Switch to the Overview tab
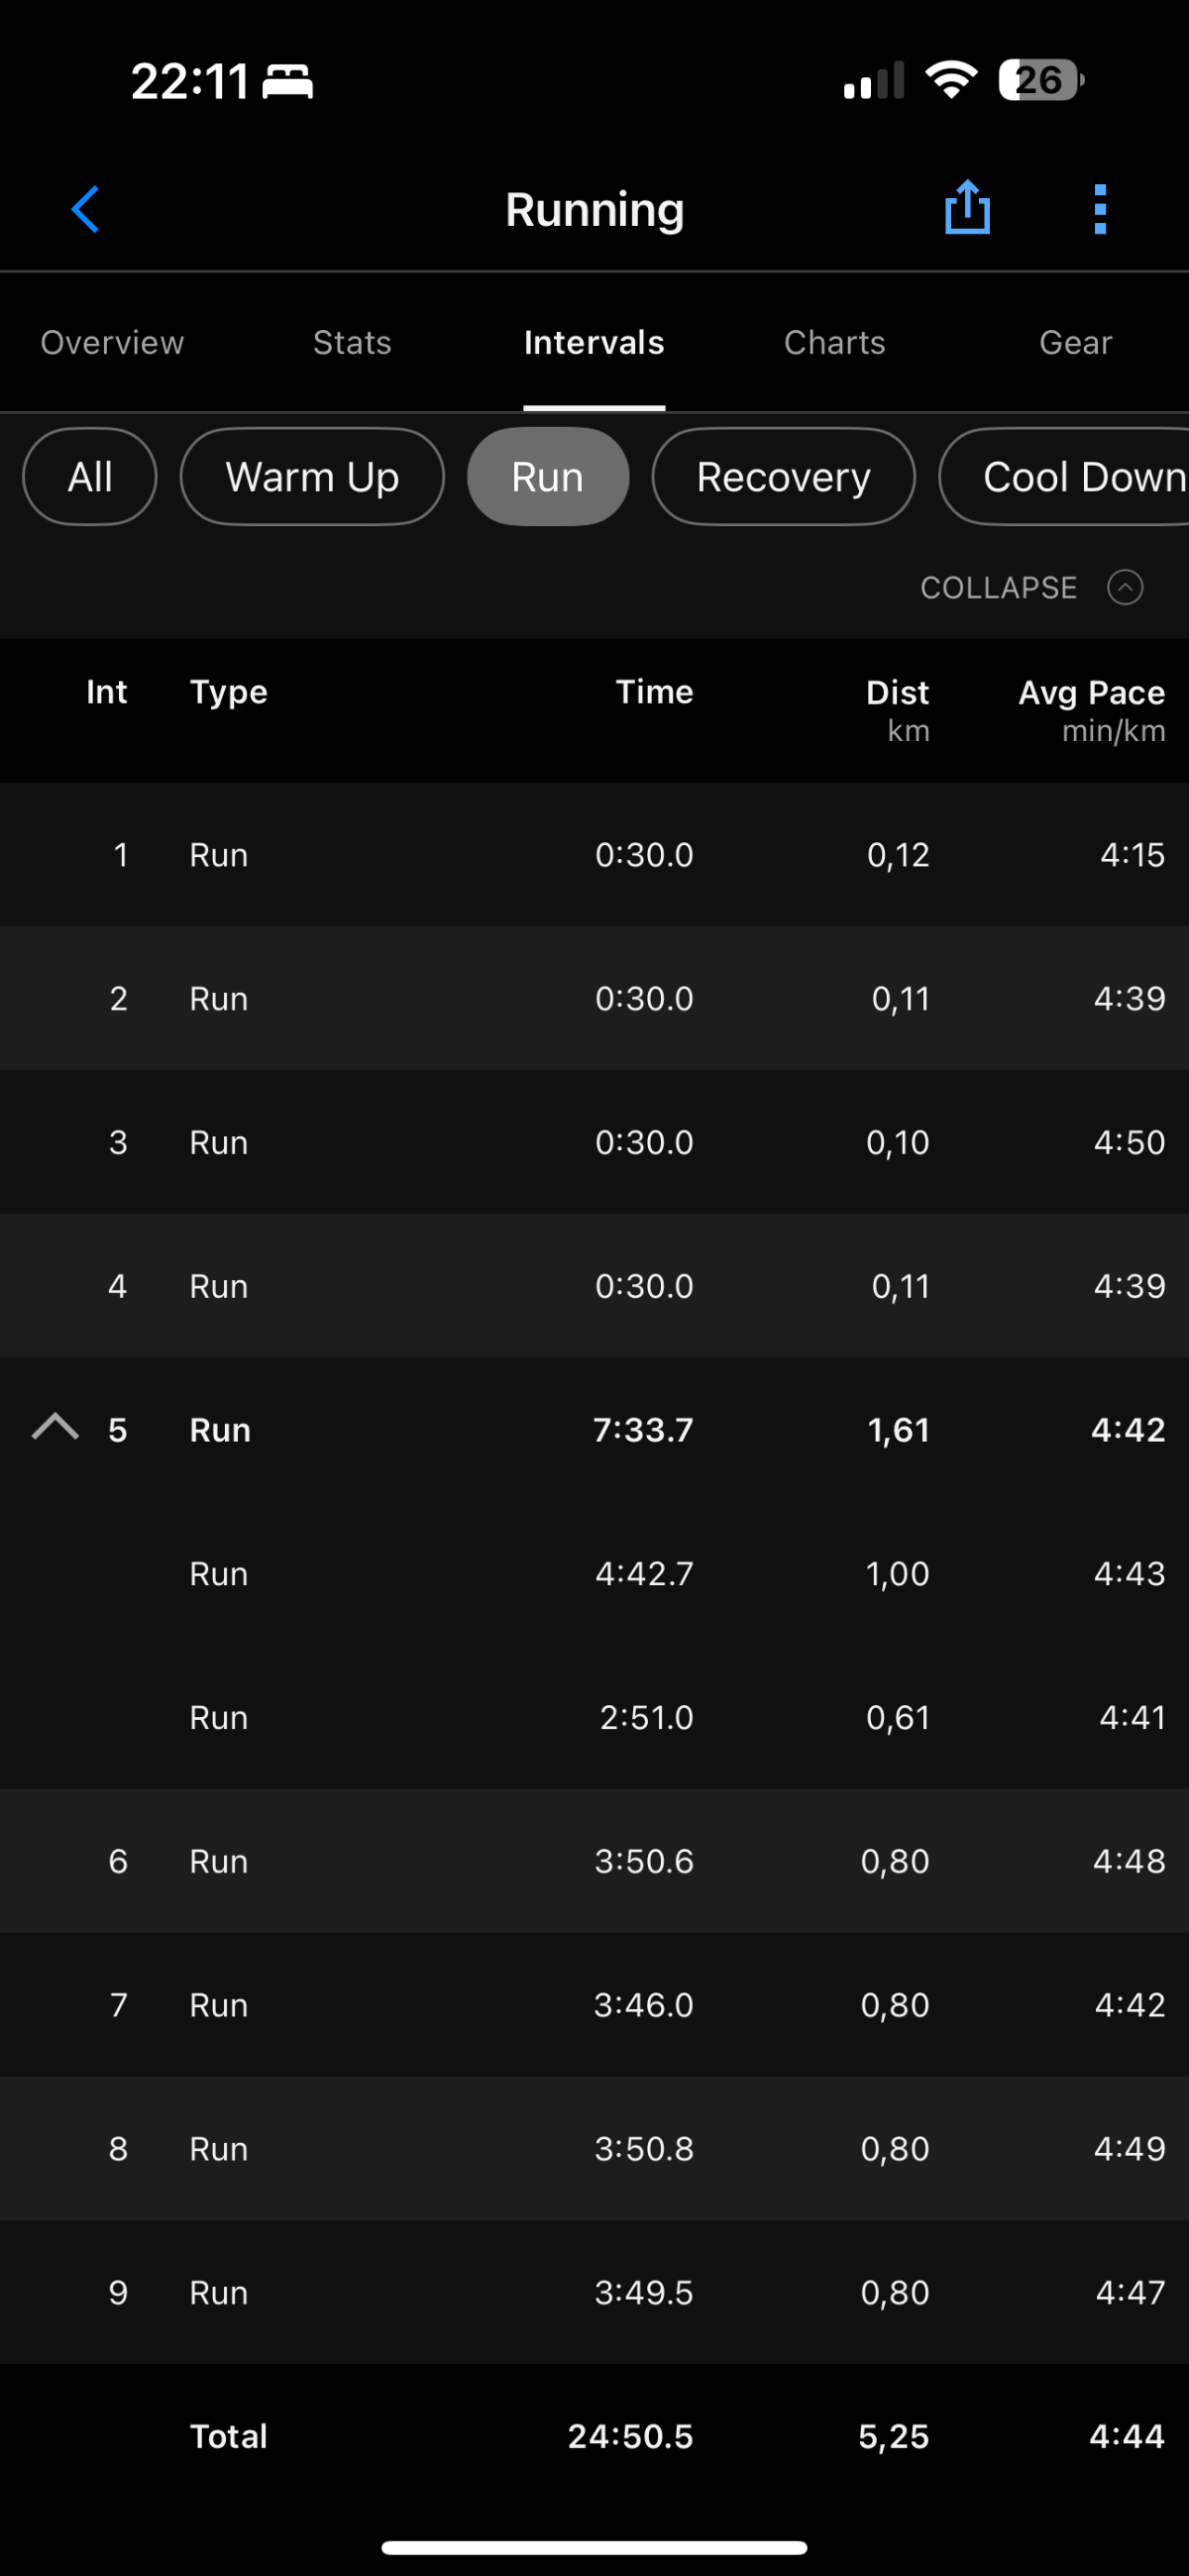1189x2576 pixels. (x=112, y=343)
